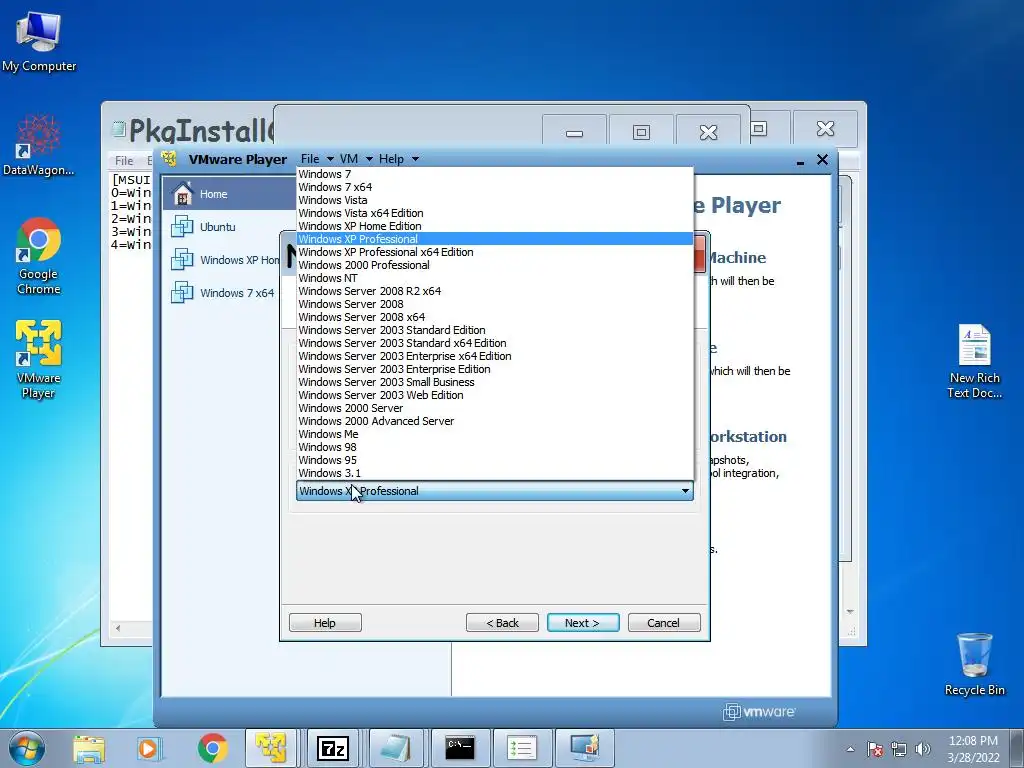Open the VMware Player File menu
Screen dimensions: 1024x768
[317, 159]
